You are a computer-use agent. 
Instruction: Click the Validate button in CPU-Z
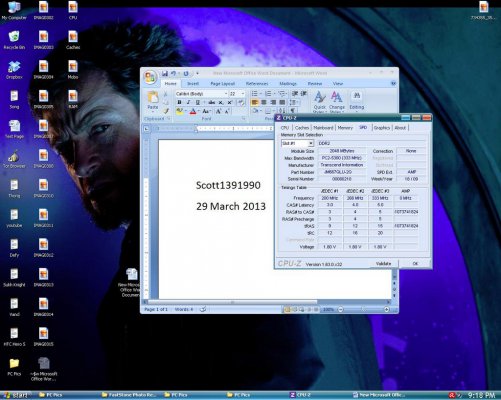click(383, 263)
